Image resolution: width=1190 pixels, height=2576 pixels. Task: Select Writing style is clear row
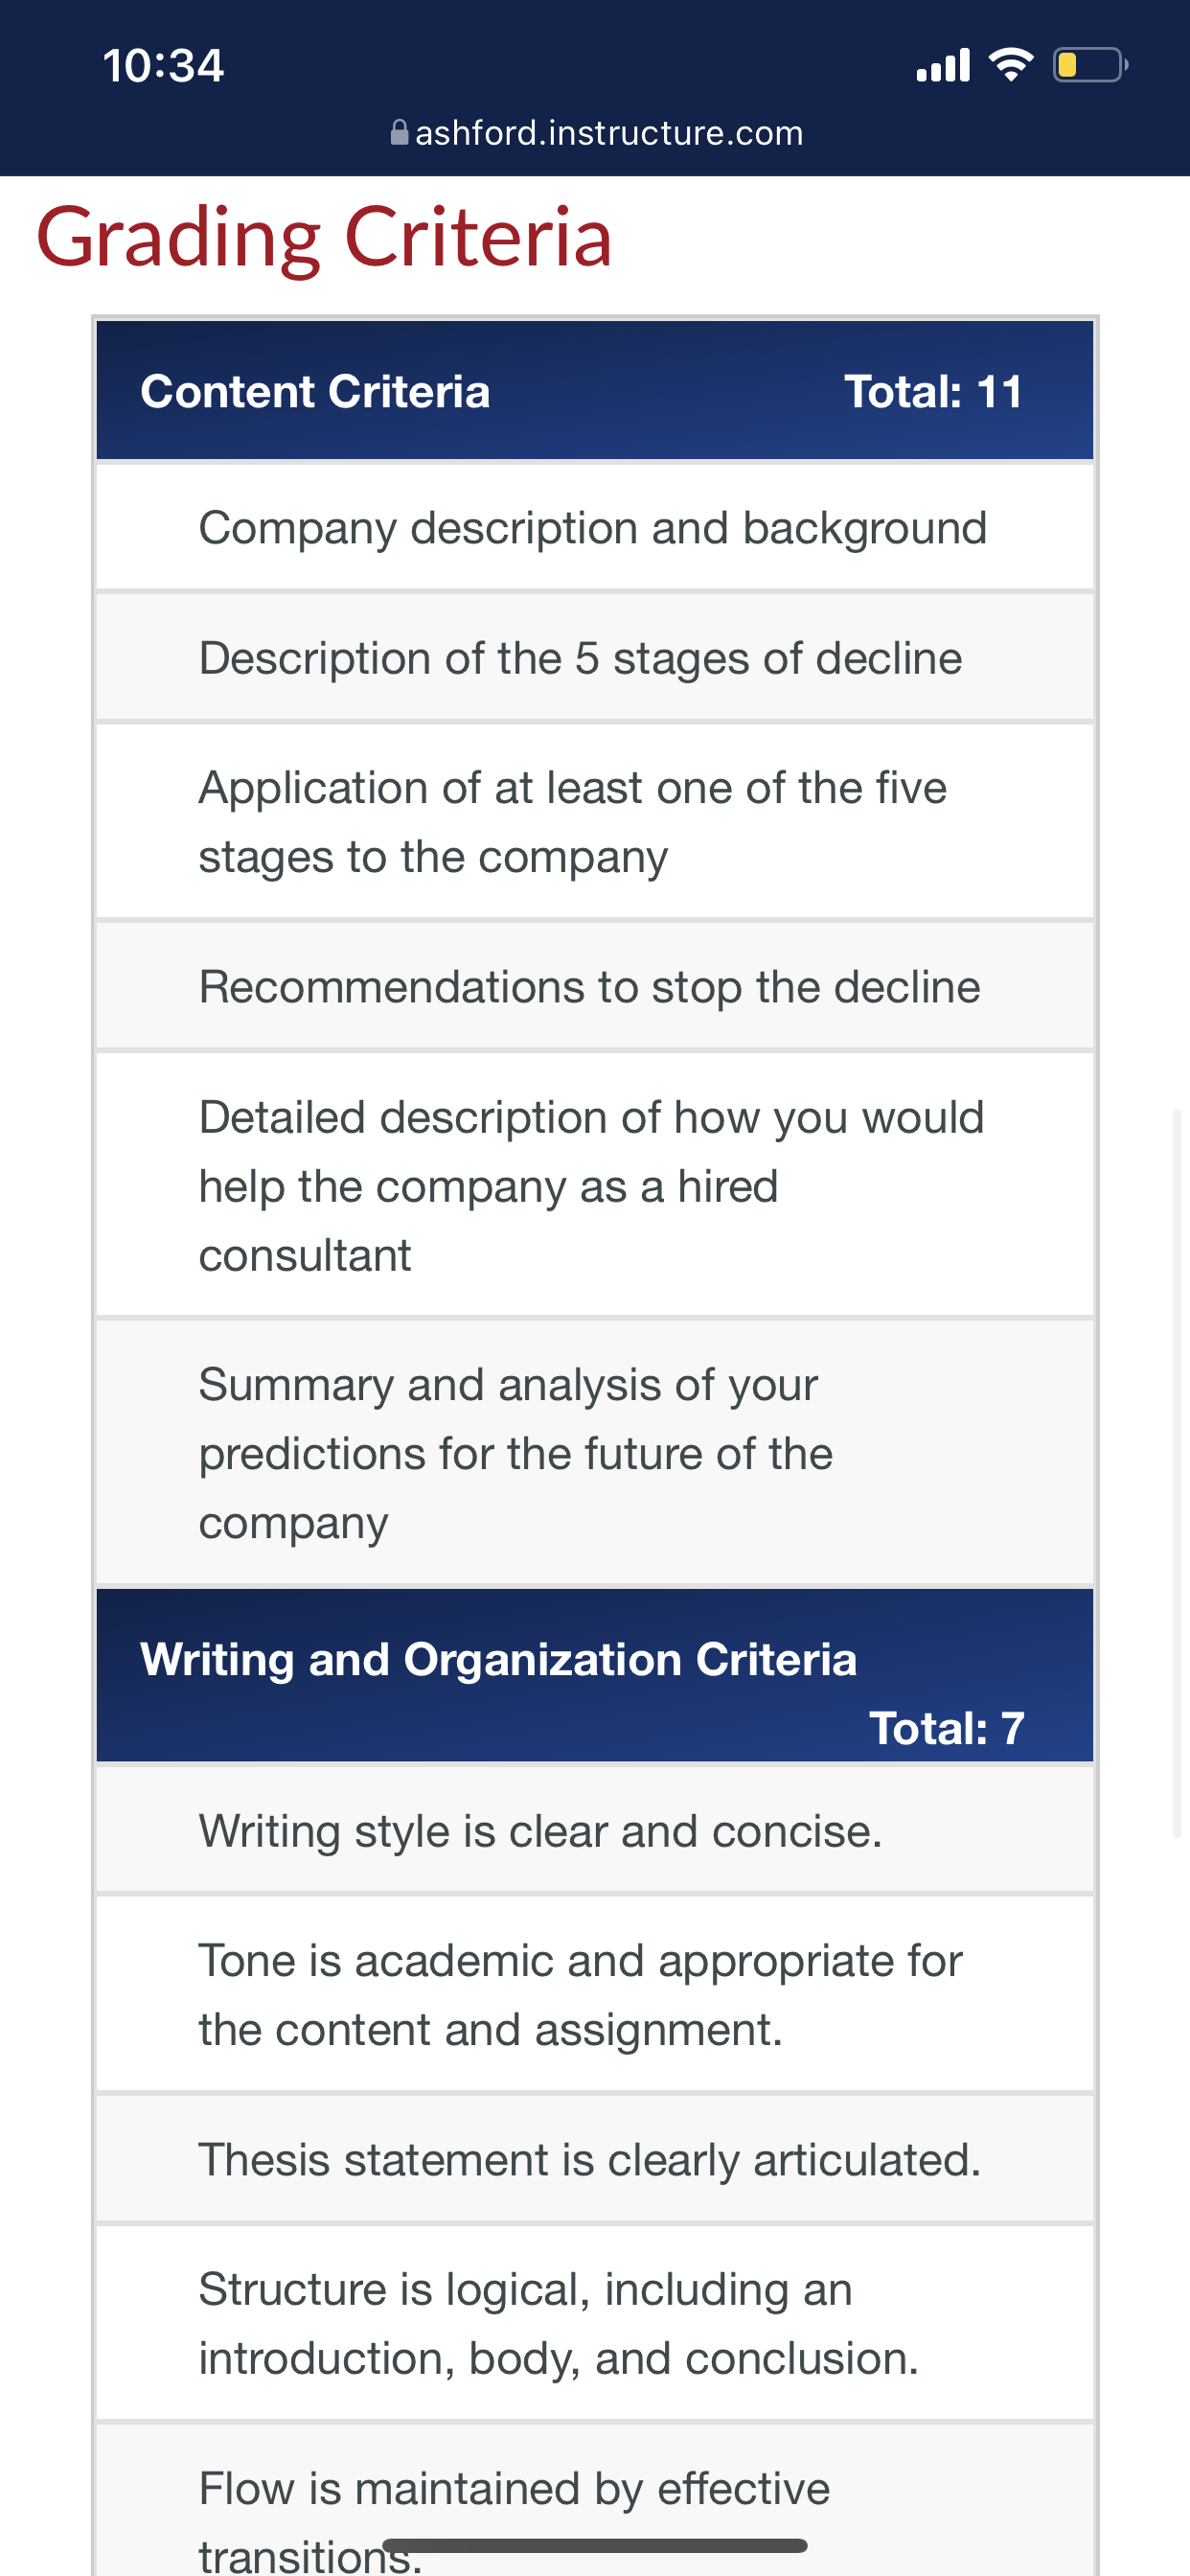coord(595,1830)
